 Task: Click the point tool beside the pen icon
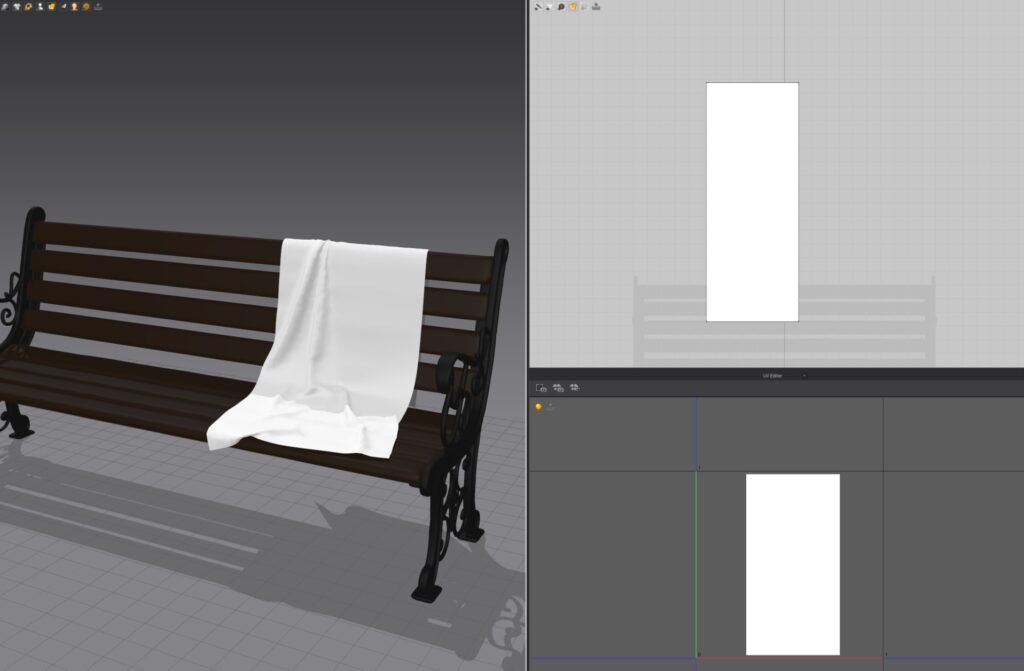point(548,6)
